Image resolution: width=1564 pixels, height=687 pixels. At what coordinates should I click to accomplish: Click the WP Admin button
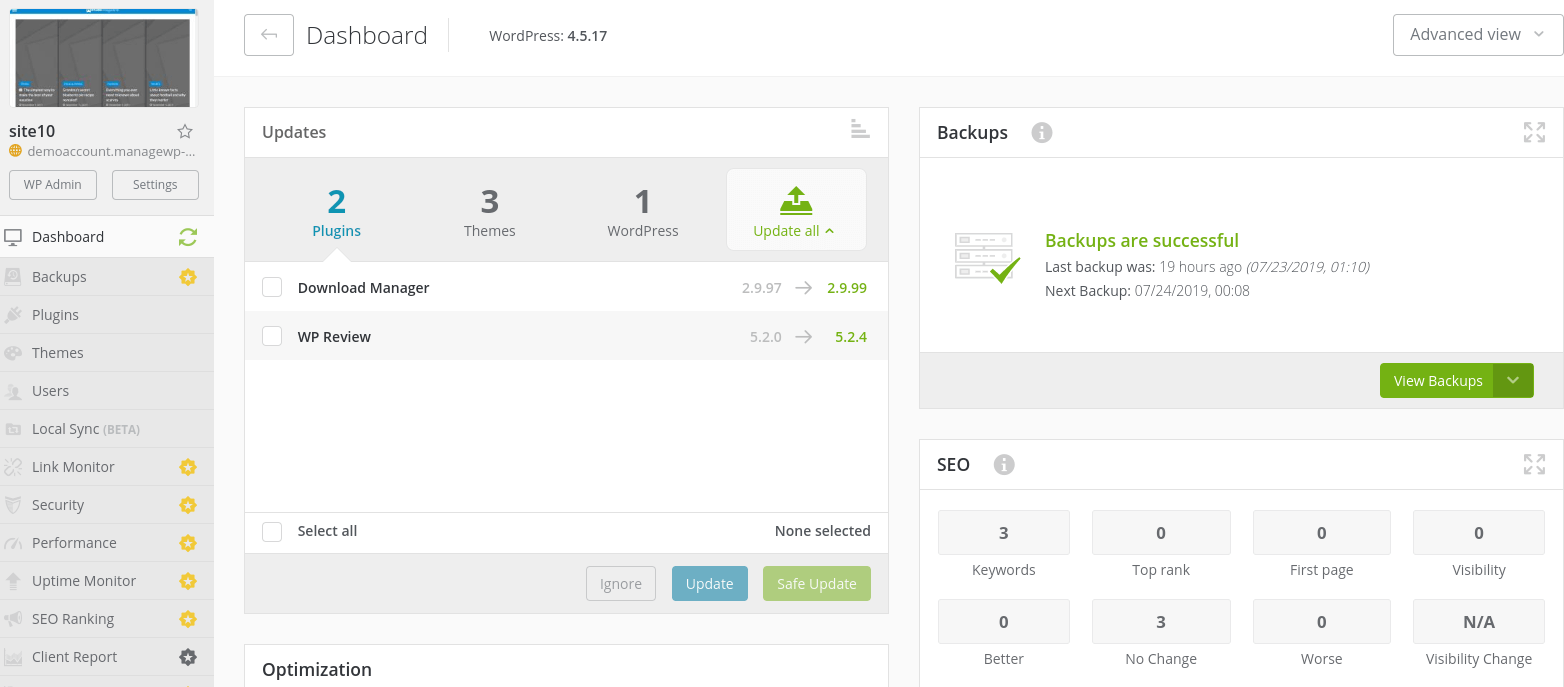point(52,184)
